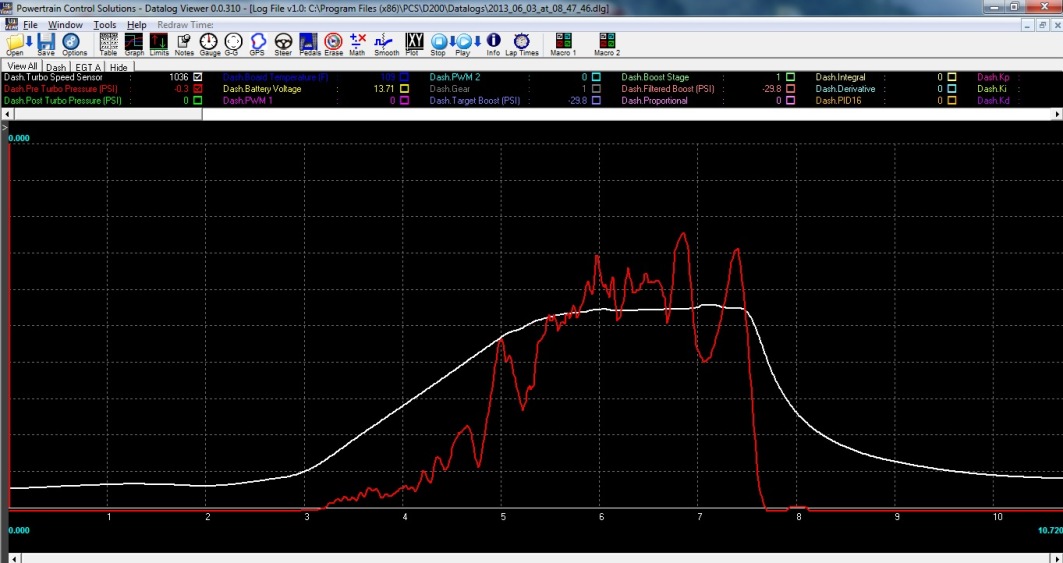
Task: Enable Dash.Battery Voltage channel checkbox
Action: (403, 89)
